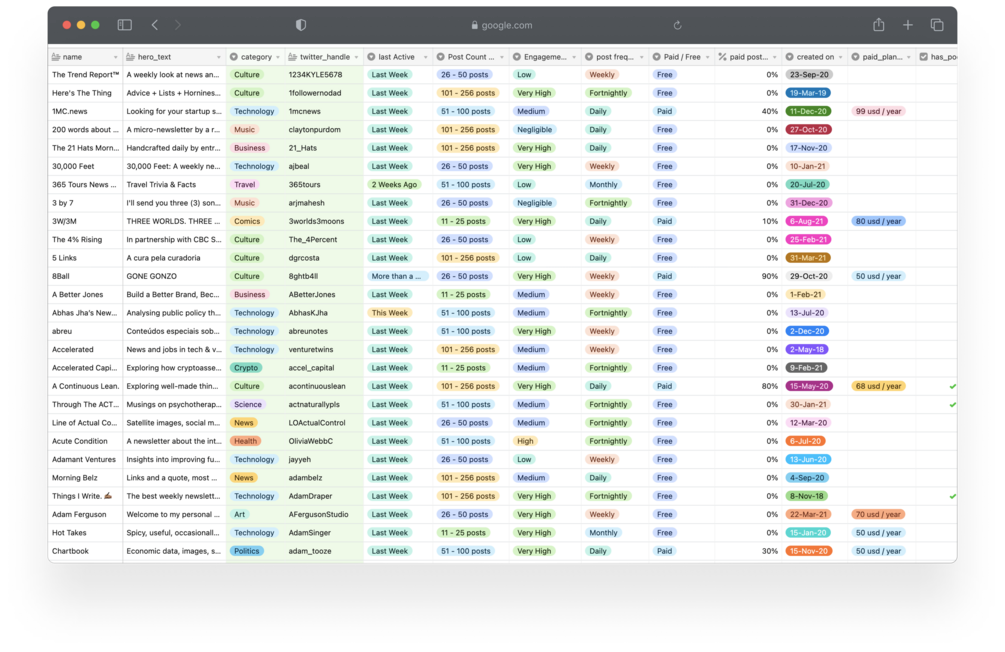Click the 'Travel' category tag
1005x652 pixels.
[245, 185]
